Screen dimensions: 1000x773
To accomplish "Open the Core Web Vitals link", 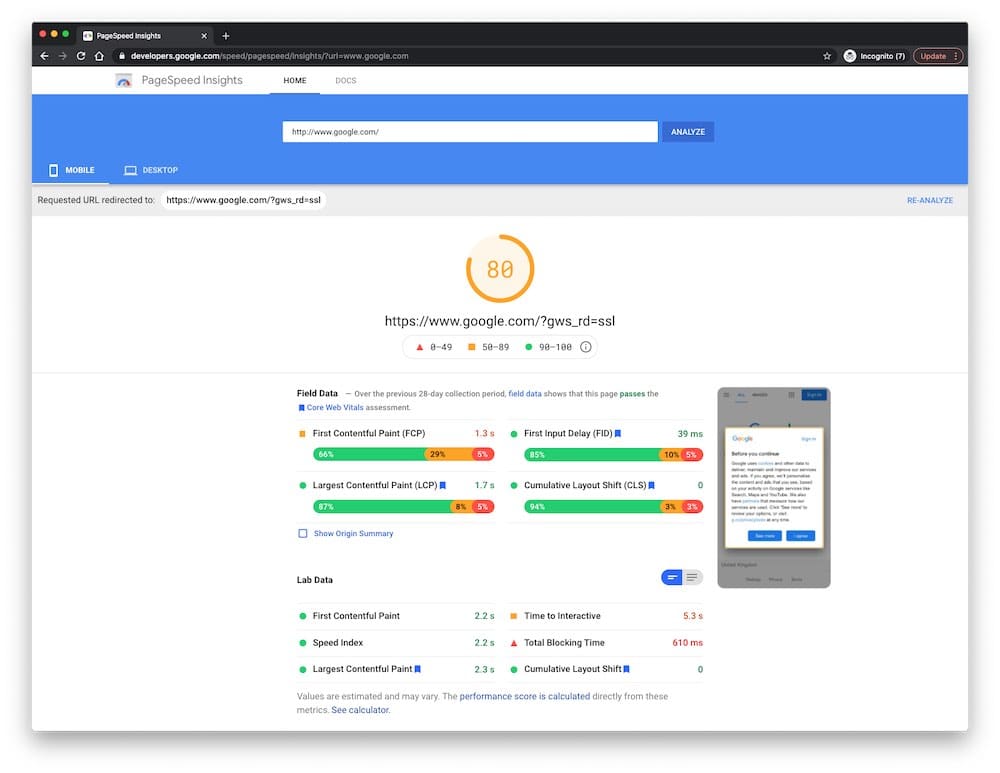I will (335, 408).
